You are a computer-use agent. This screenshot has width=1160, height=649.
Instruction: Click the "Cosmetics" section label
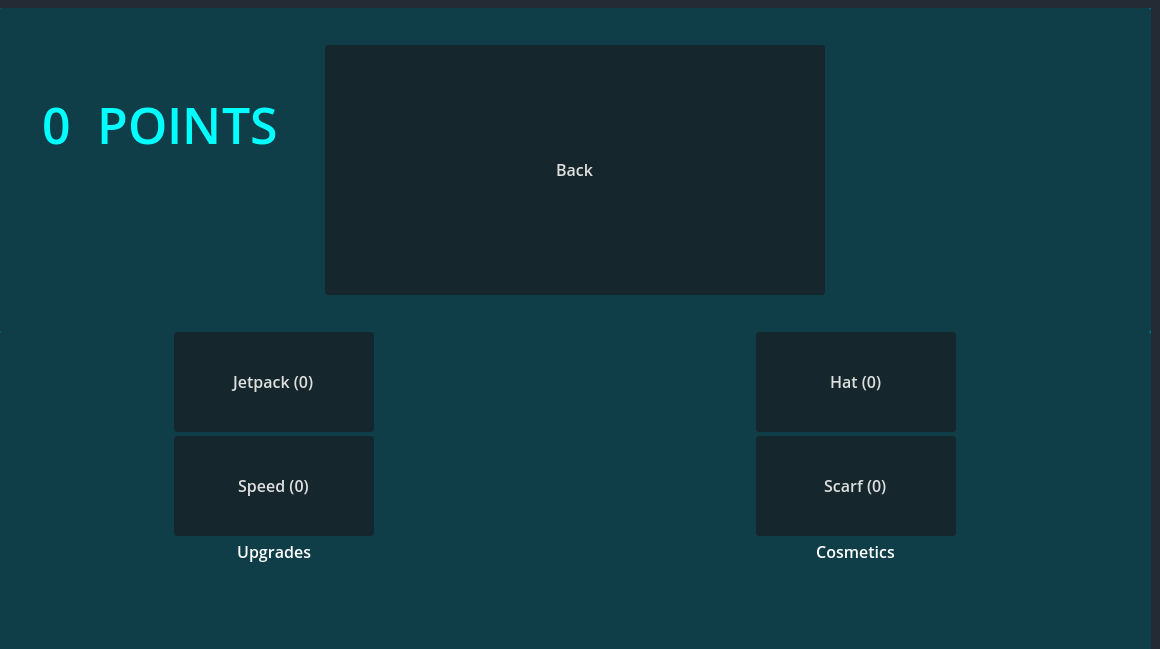(855, 553)
